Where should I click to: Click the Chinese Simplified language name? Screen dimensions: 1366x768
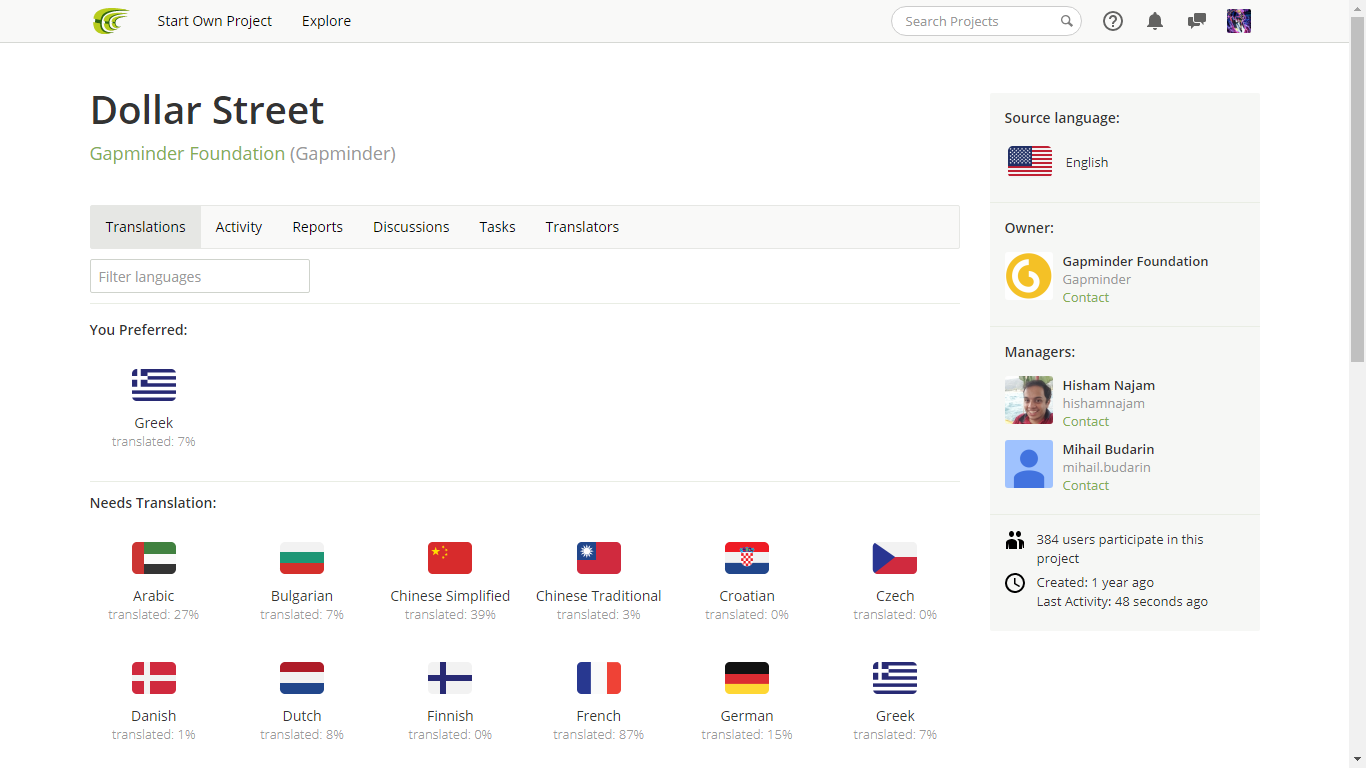pos(450,596)
